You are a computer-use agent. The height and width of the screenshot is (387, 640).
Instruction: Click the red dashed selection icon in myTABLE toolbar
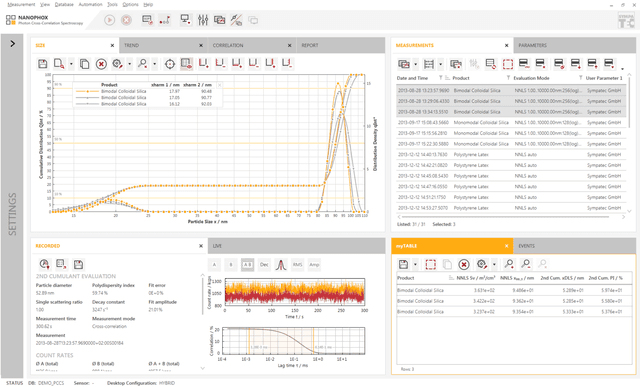pos(431,265)
